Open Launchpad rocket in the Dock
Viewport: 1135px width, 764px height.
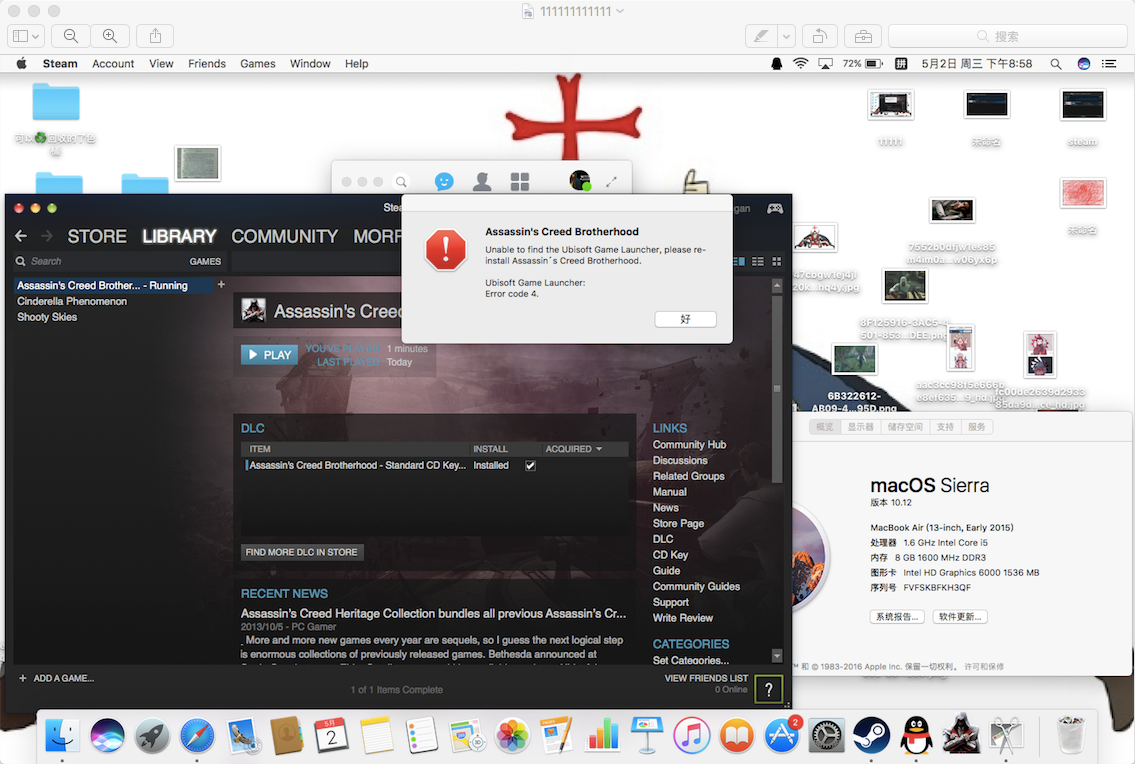click(152, 736)
